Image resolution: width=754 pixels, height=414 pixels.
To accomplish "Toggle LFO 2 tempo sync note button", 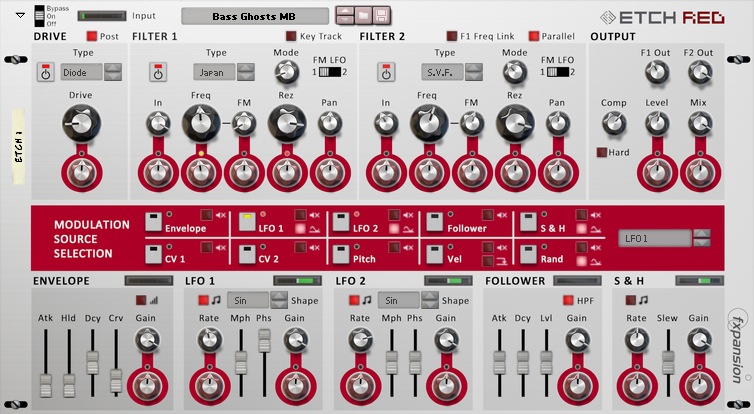I will click(354, 301).
